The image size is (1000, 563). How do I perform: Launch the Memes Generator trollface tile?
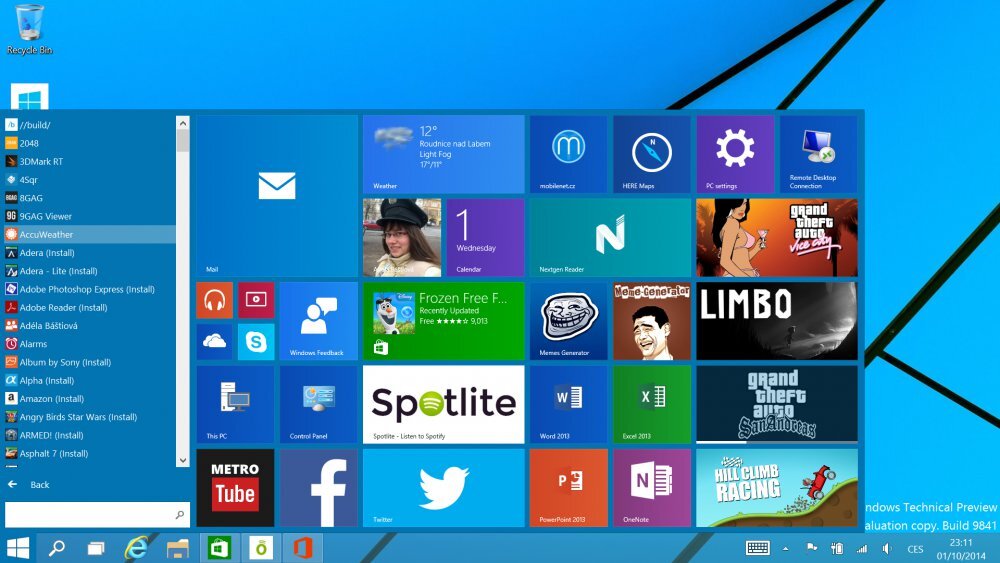point(568,321)
